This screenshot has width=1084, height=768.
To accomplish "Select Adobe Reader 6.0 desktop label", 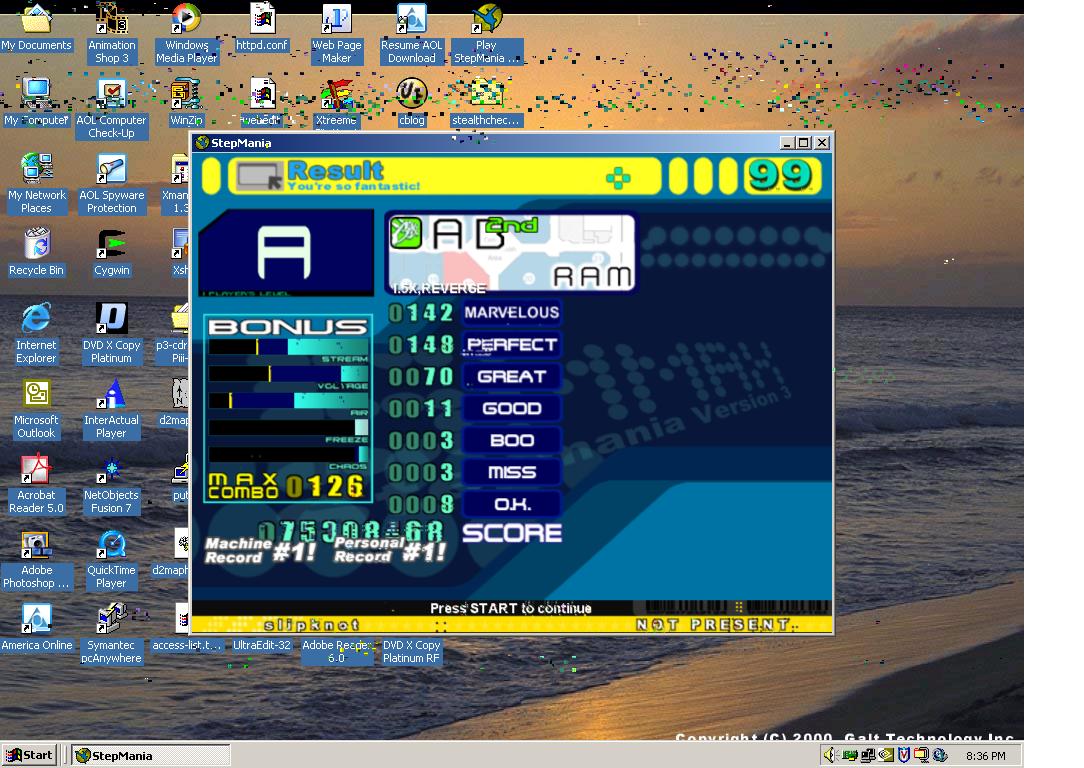I will [336, 651].
